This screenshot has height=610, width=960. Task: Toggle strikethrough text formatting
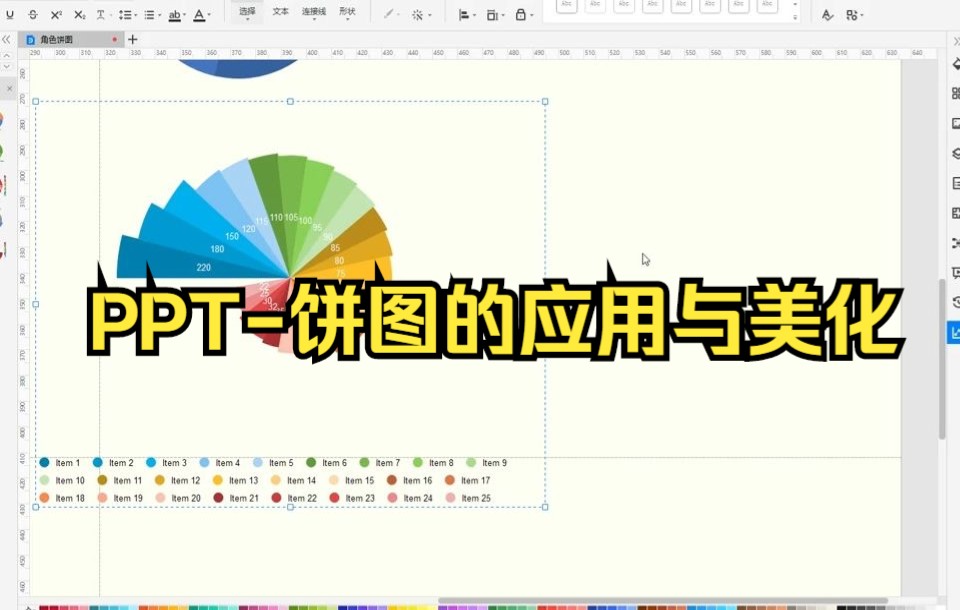coord(33,14)
